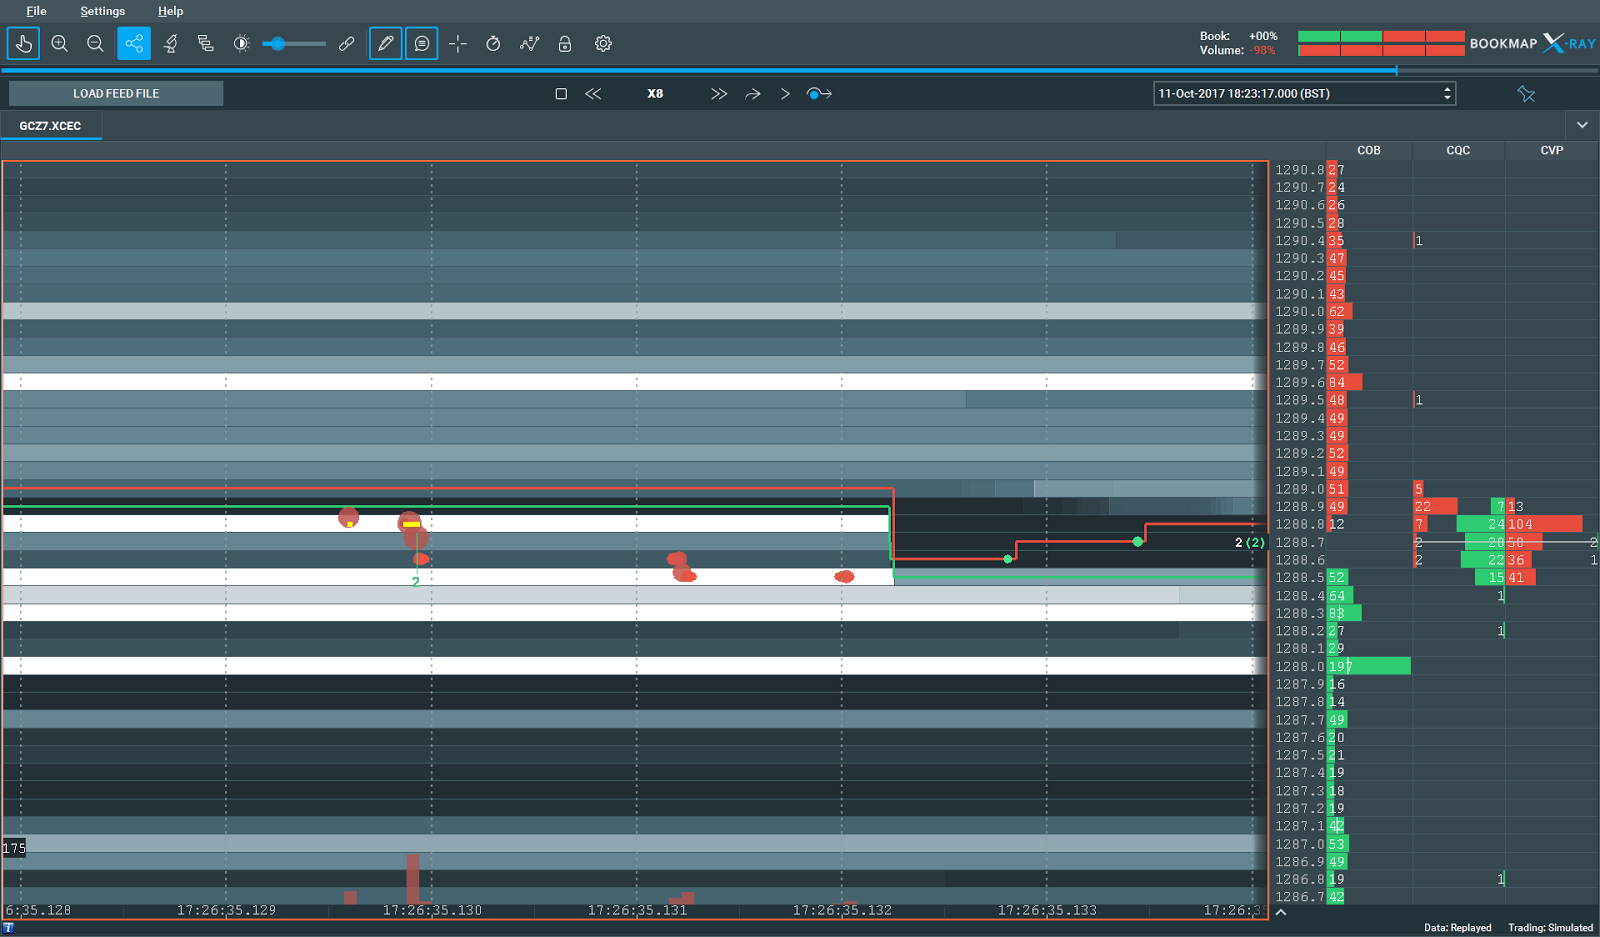
Task: Click the replay date-time stepper arrows
Action: [1447, 93]
